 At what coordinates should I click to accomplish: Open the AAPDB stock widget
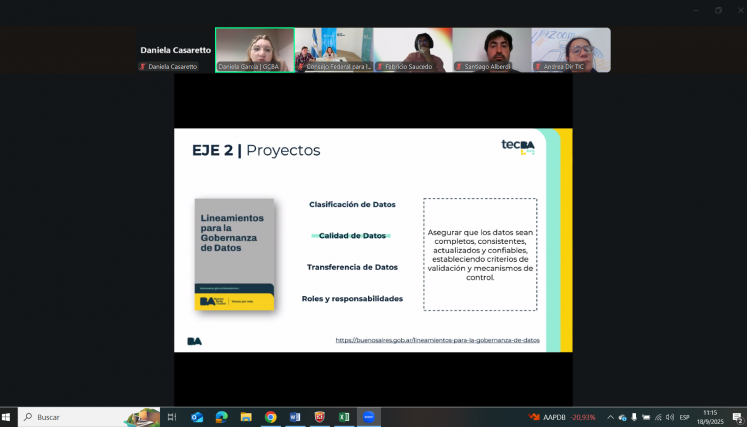(562, 417)
